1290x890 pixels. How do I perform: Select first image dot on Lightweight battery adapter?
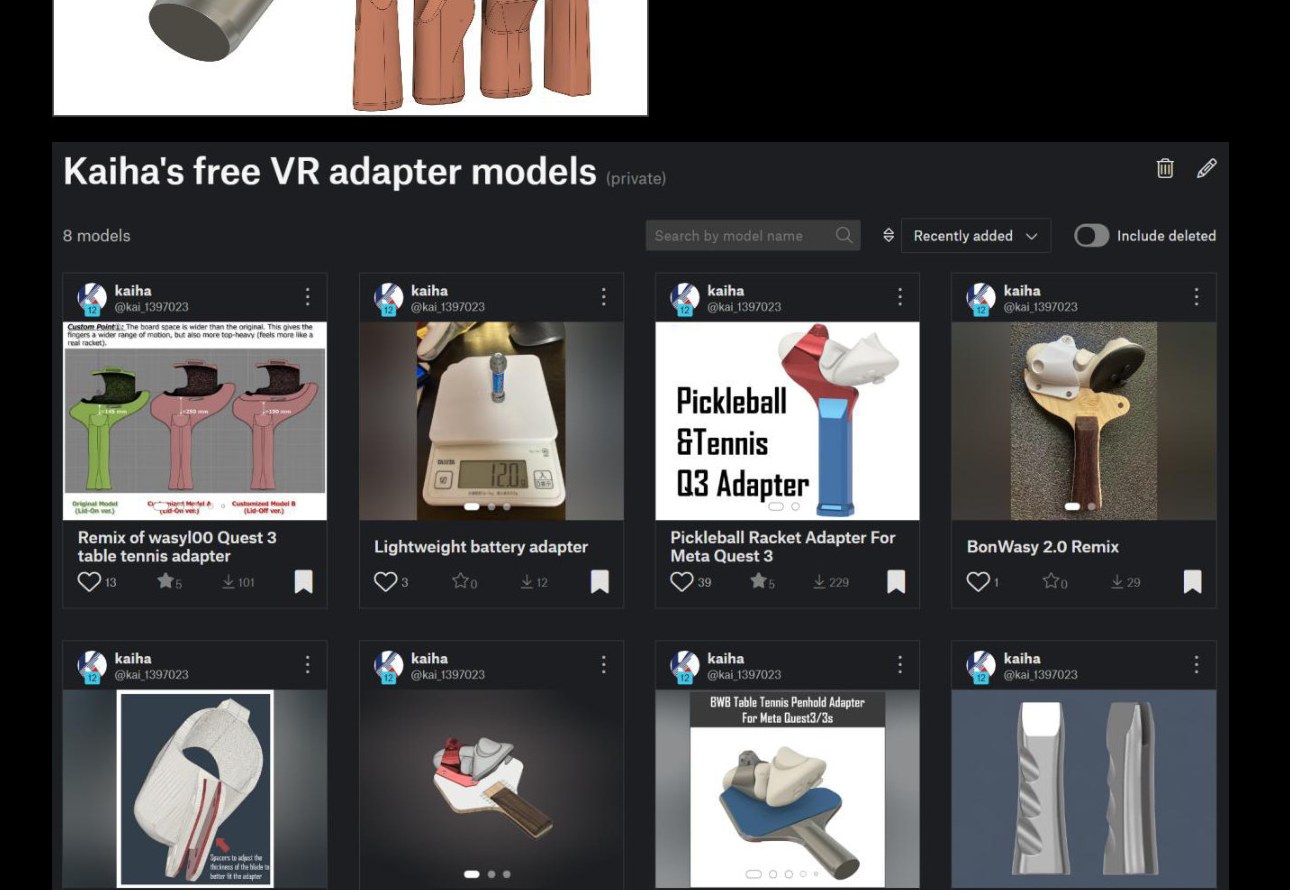(x=472, y=506)
